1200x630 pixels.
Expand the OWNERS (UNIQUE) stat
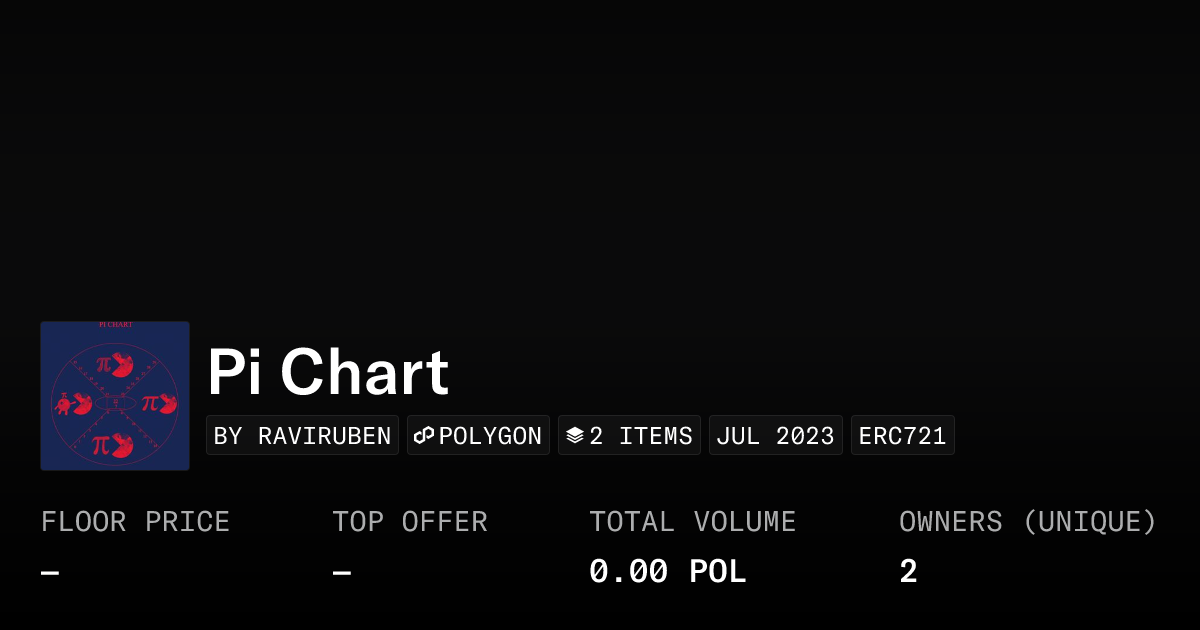[1027, 521]
